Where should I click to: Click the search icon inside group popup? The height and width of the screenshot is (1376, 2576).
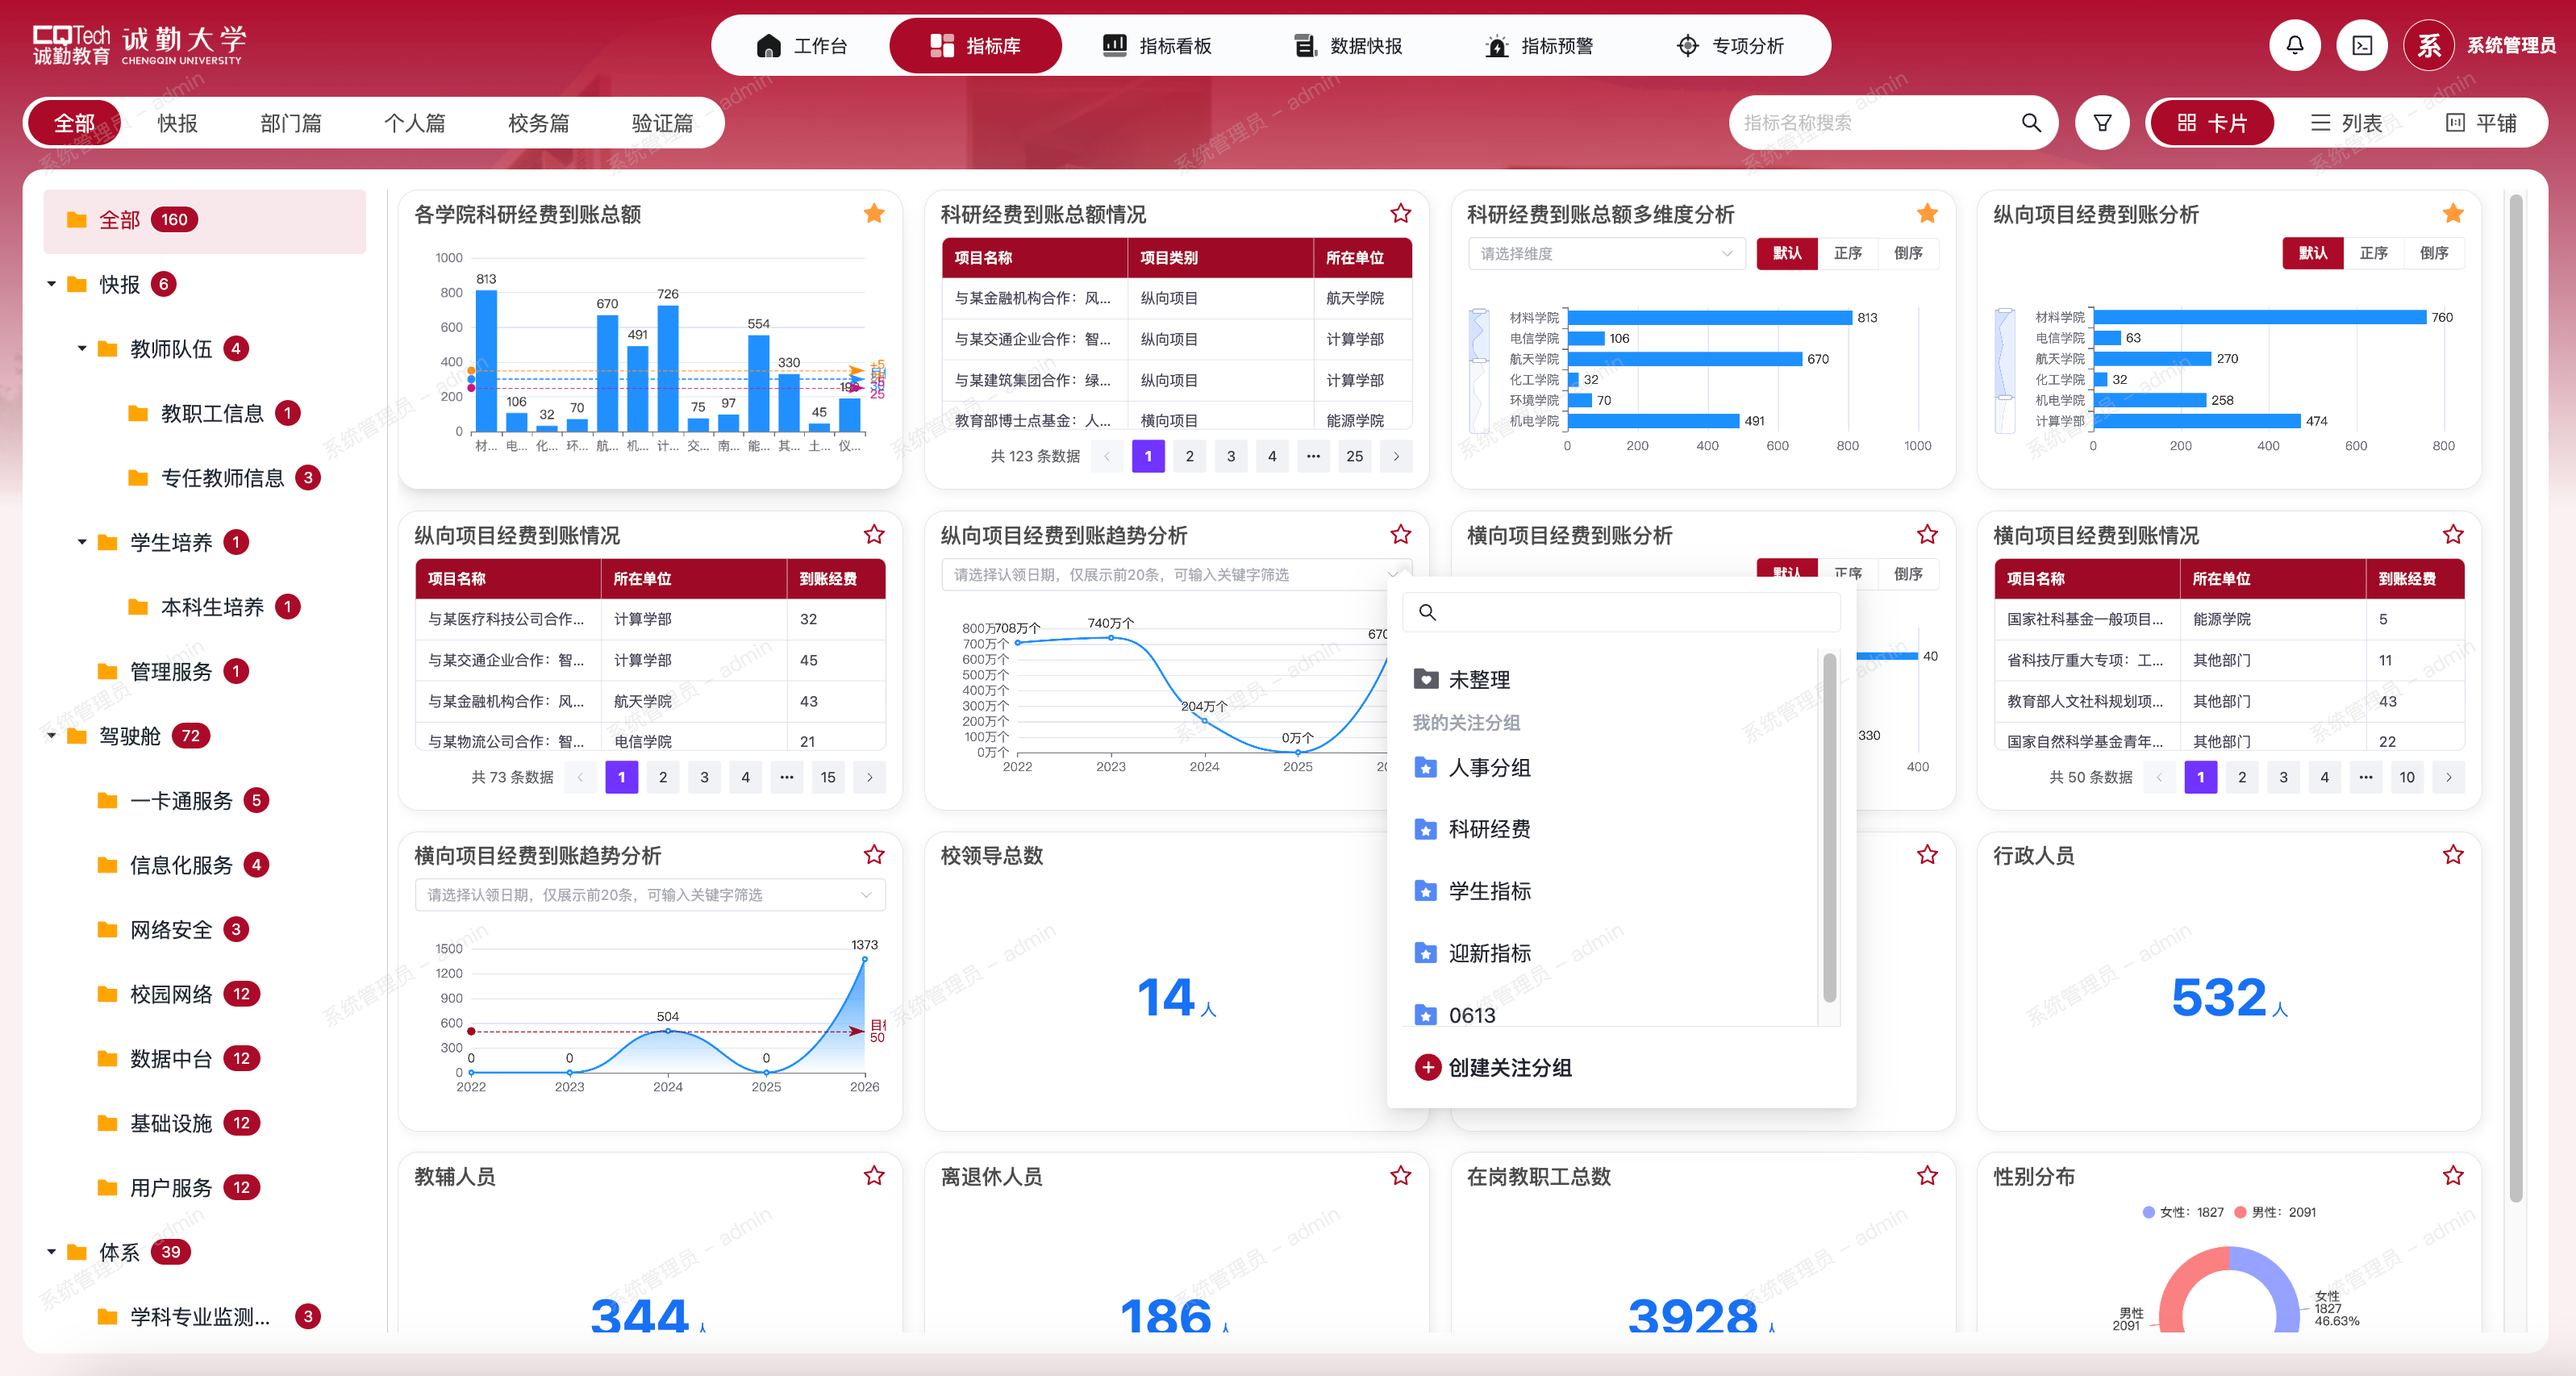[1427, 612]
